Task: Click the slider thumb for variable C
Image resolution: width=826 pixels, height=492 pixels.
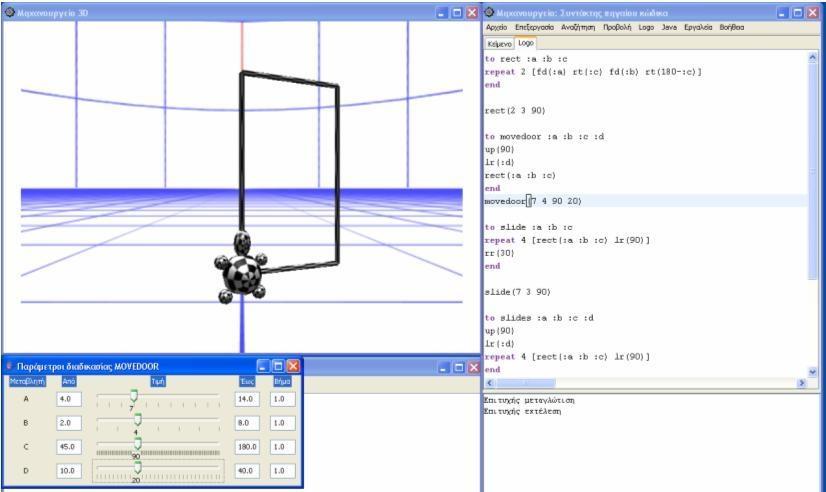Action: [x=137, y=444]
